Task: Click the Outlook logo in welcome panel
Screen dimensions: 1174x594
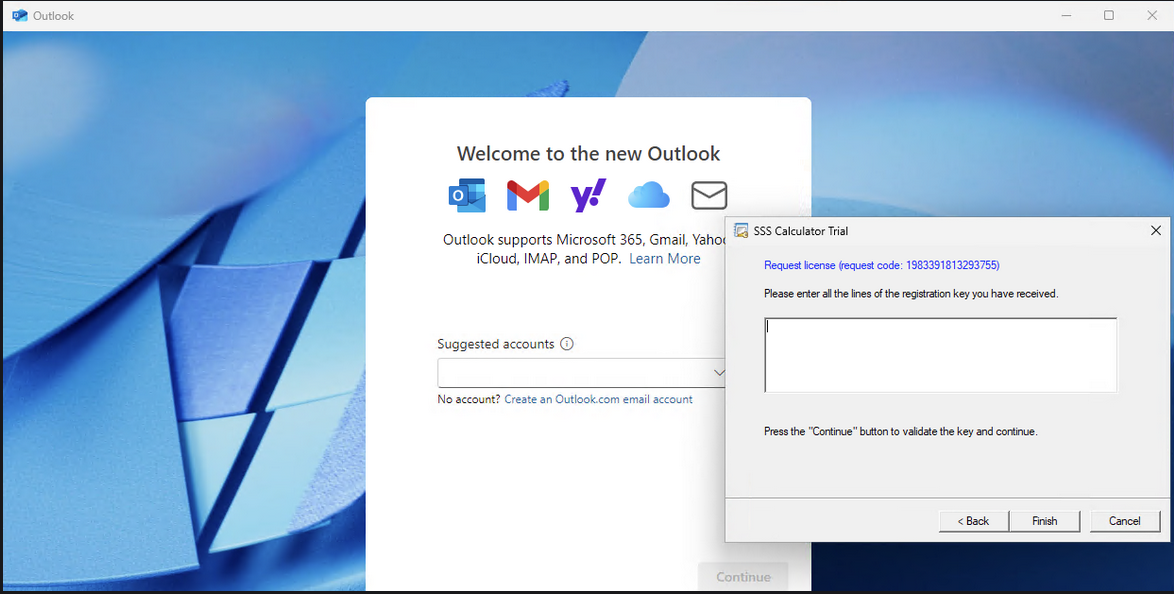Action: 466,195
